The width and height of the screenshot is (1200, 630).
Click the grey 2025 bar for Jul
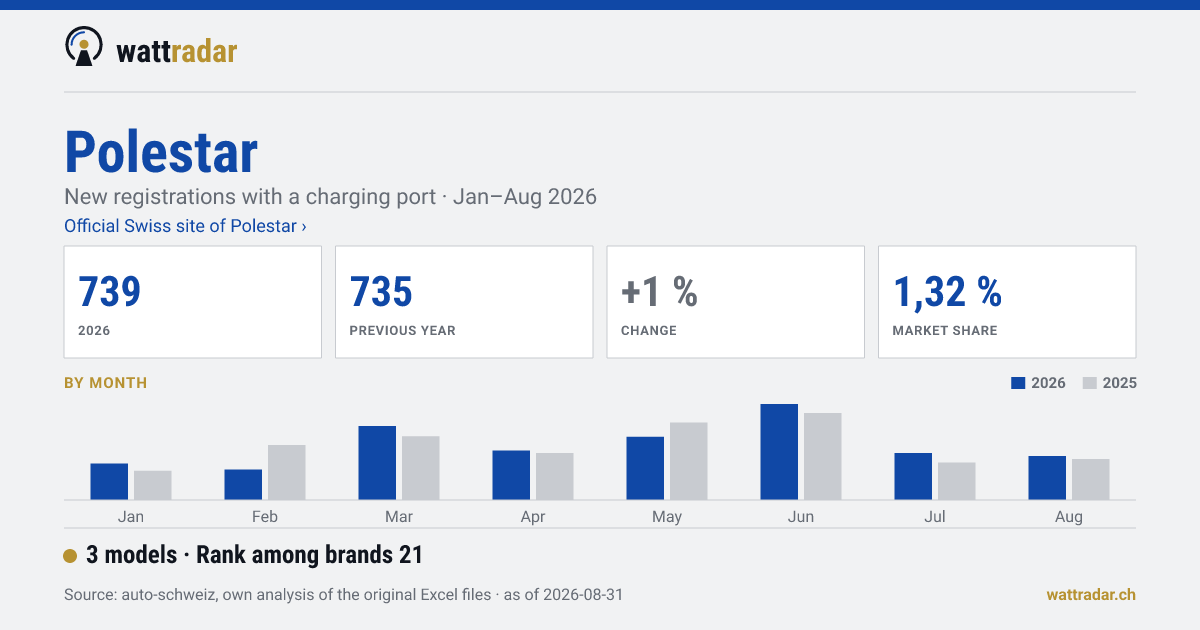point(957,481)
